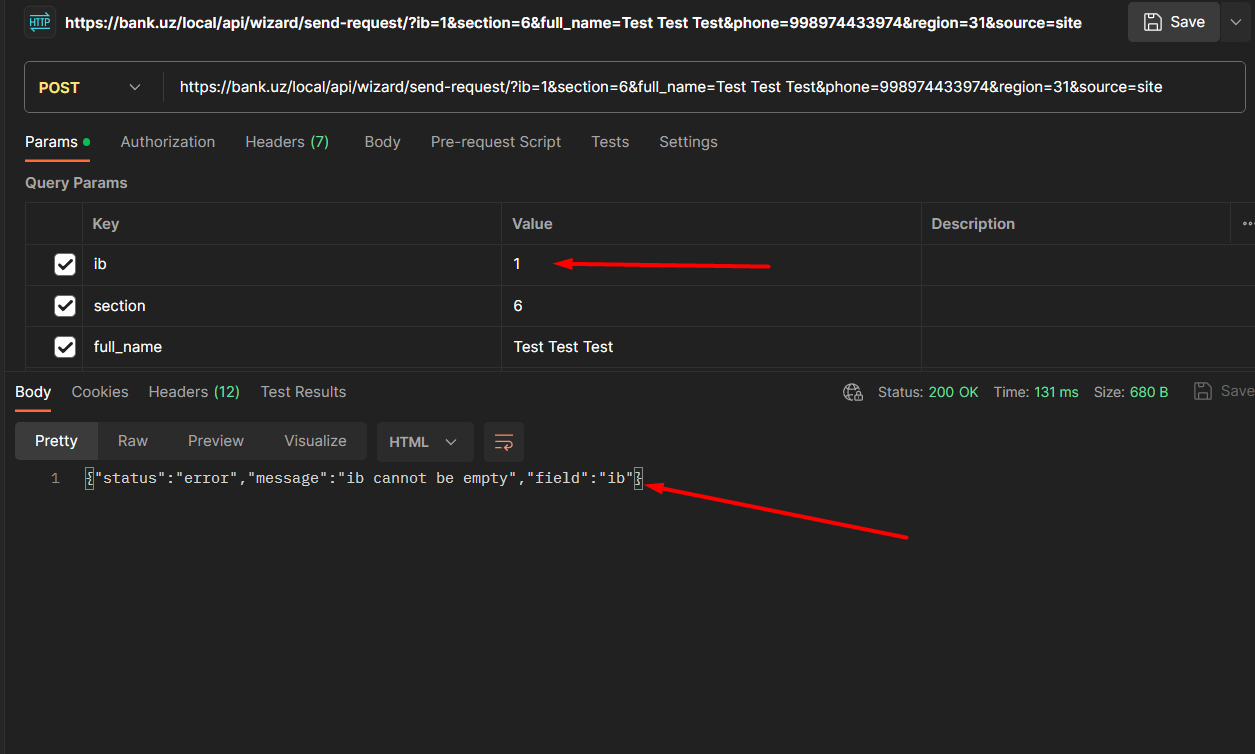Uncheck the ib parameter checkbox
Viewport: 1255px width, 754px height.
point(65,265)
